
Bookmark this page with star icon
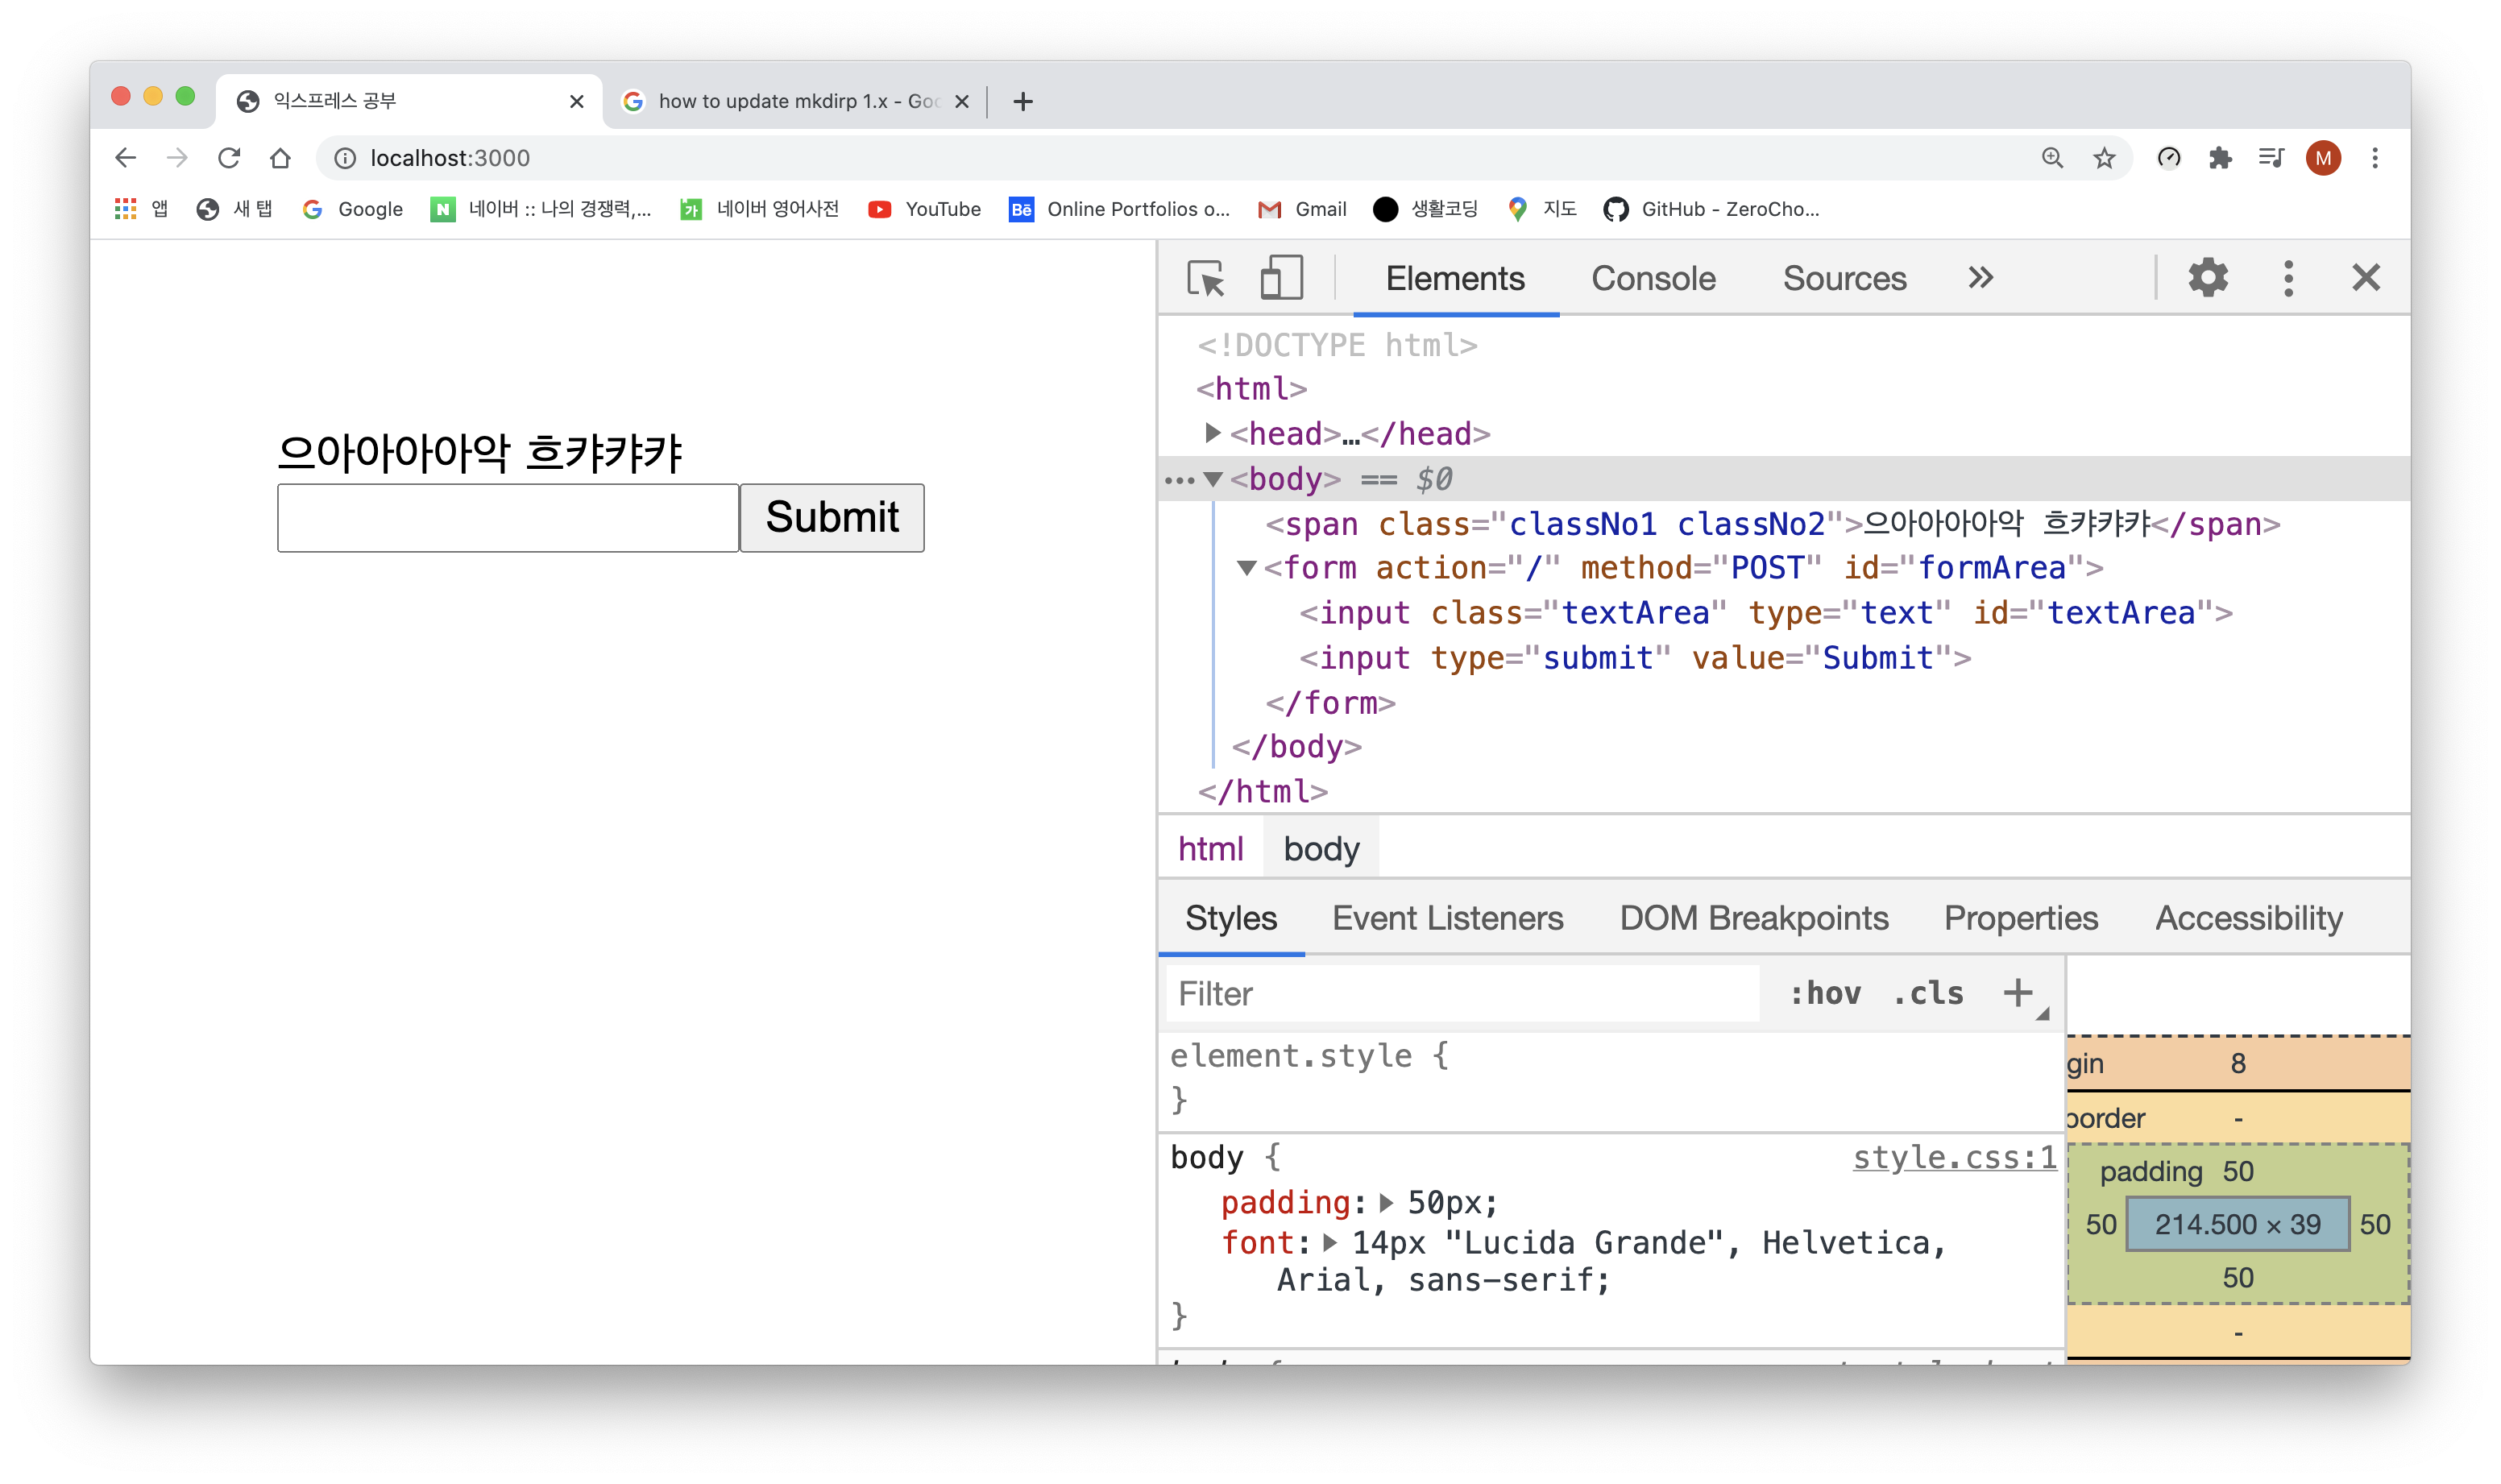(2104, 158)
